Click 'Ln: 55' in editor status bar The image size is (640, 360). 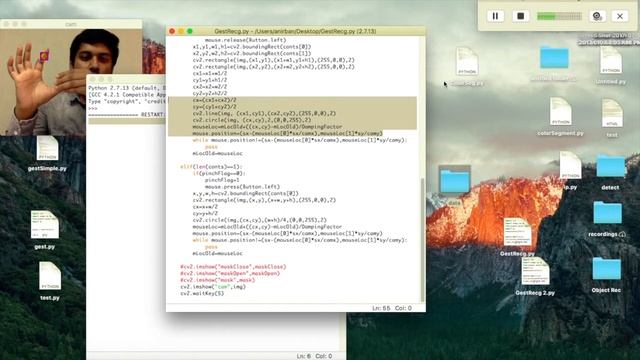coord(381,308)
